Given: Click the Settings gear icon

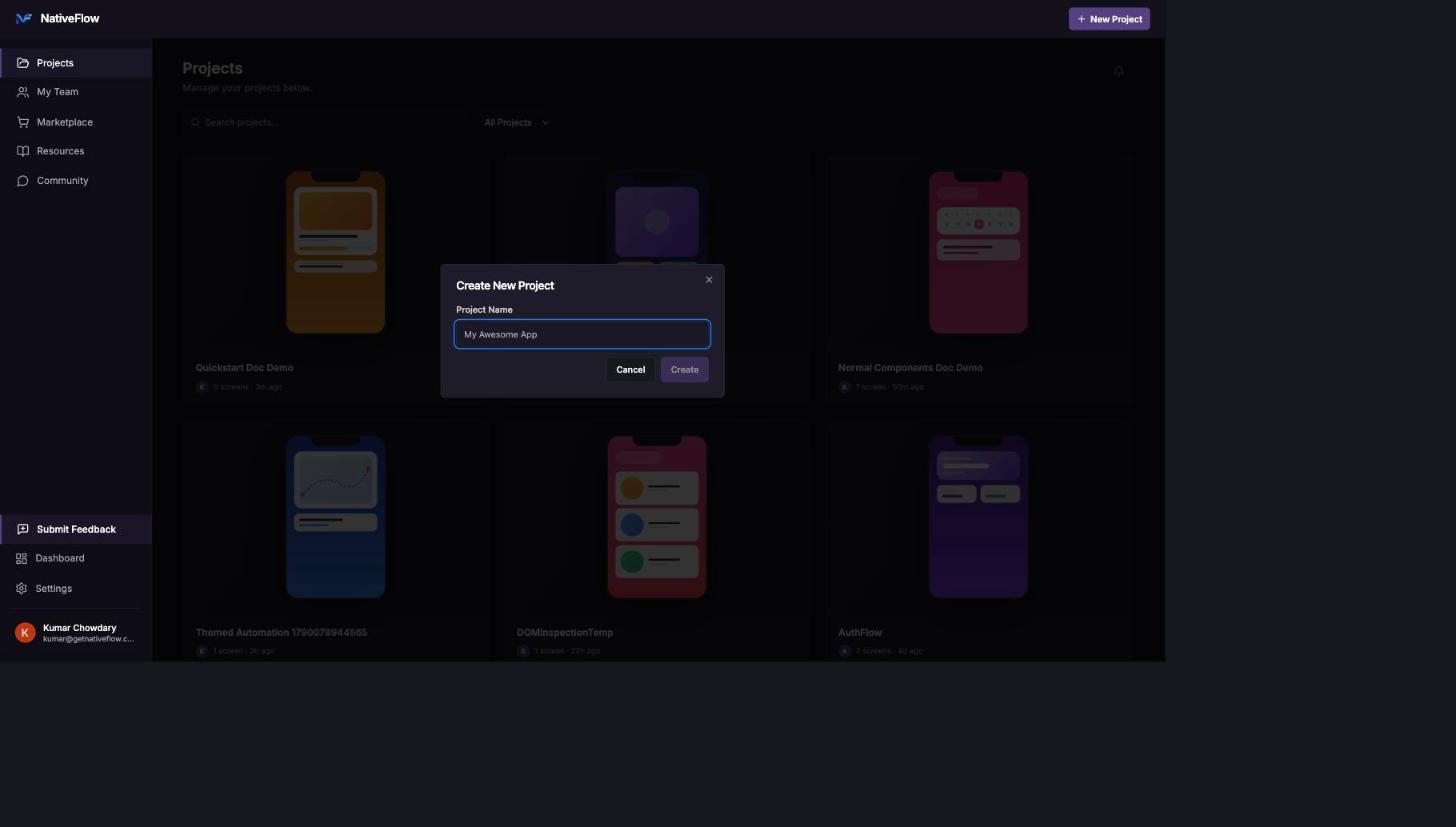Looking at the screenshot, I should coord(21,588).
